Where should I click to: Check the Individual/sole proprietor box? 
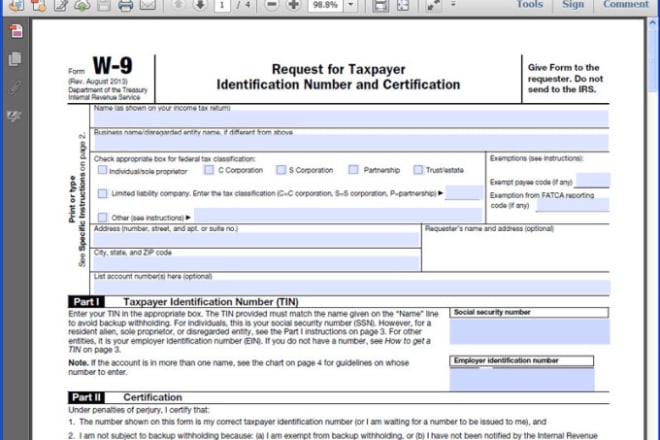[x=102, y=170]
